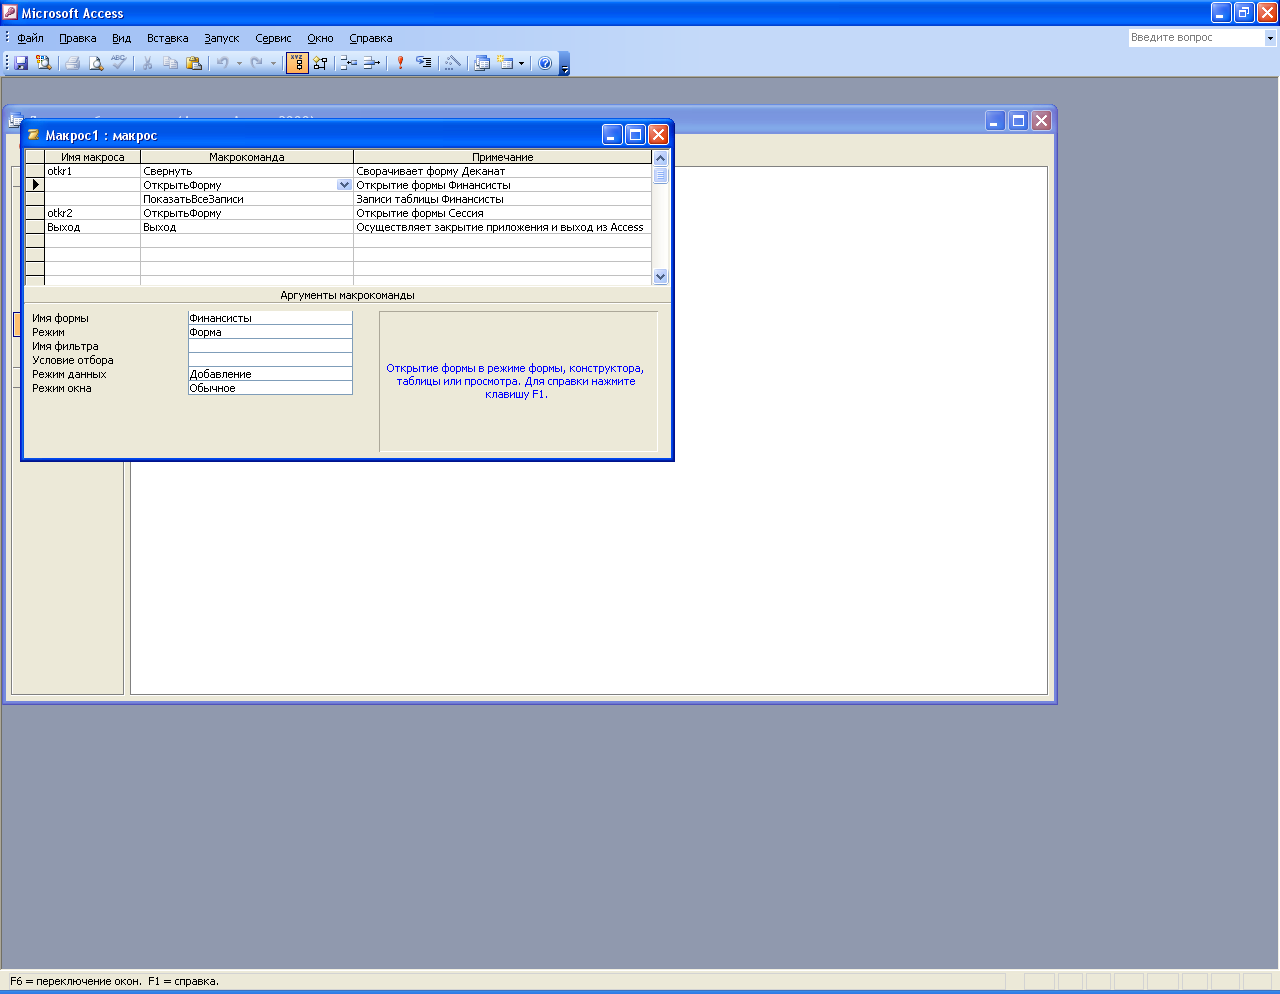1280x994 pixels.
Task: Click the Cut scissors icon
Action: [148, 63]
